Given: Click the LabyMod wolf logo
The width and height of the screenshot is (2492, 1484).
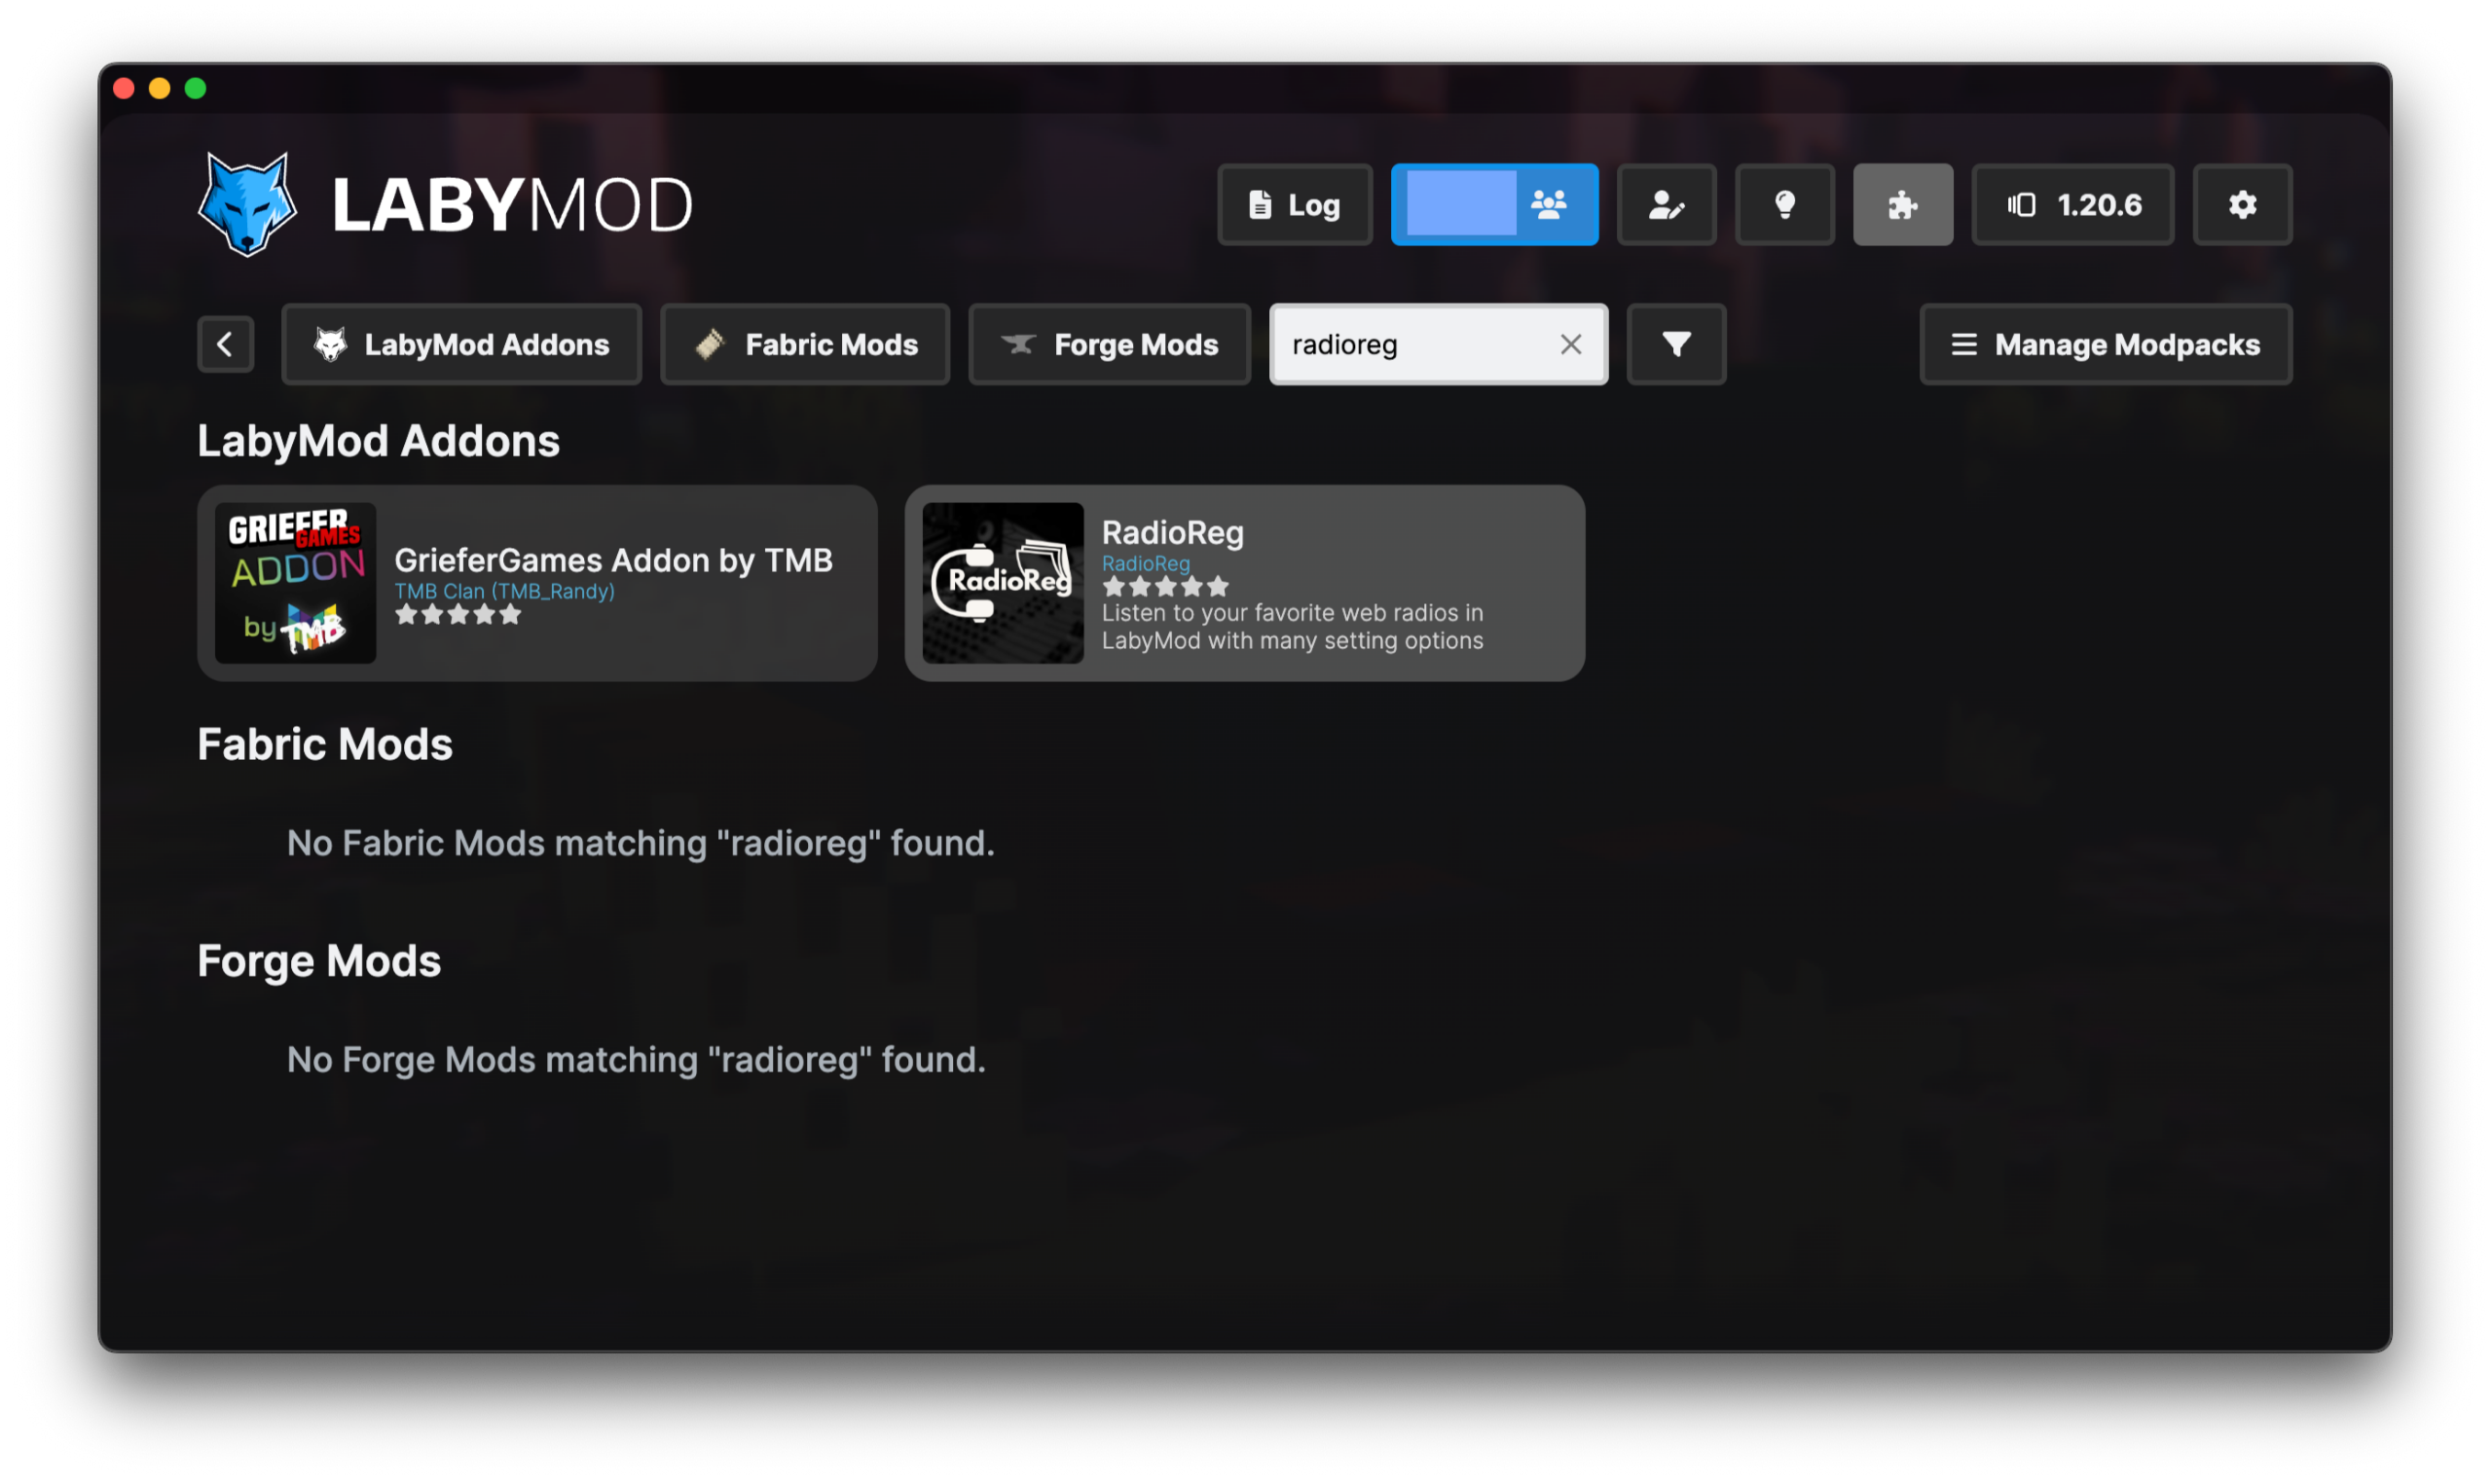Looking at the screenshot, I should [246, 204].
